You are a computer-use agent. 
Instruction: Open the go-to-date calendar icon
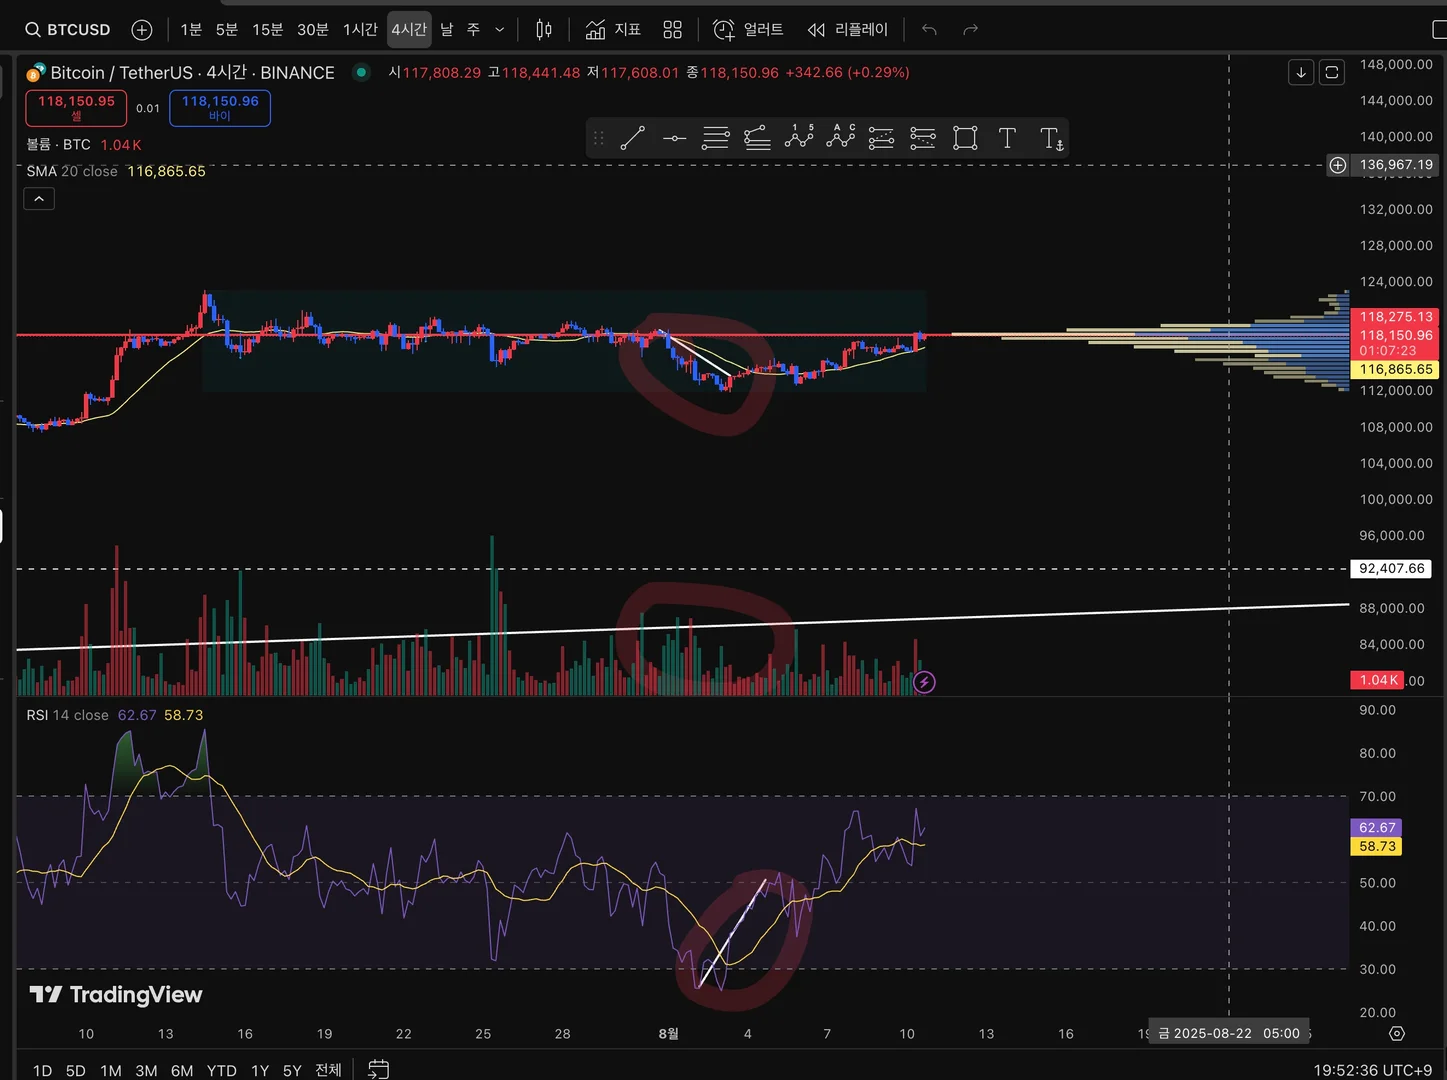378,1069
